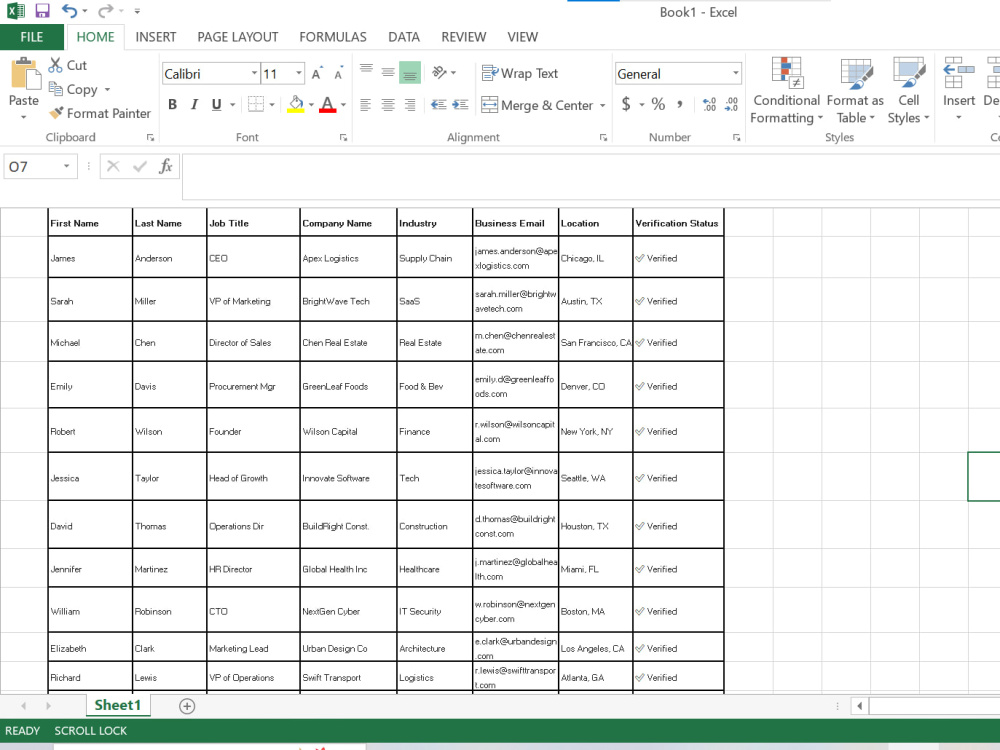
Task: Open Borders dropdown arrow
Action: click(x=272, y=105)
